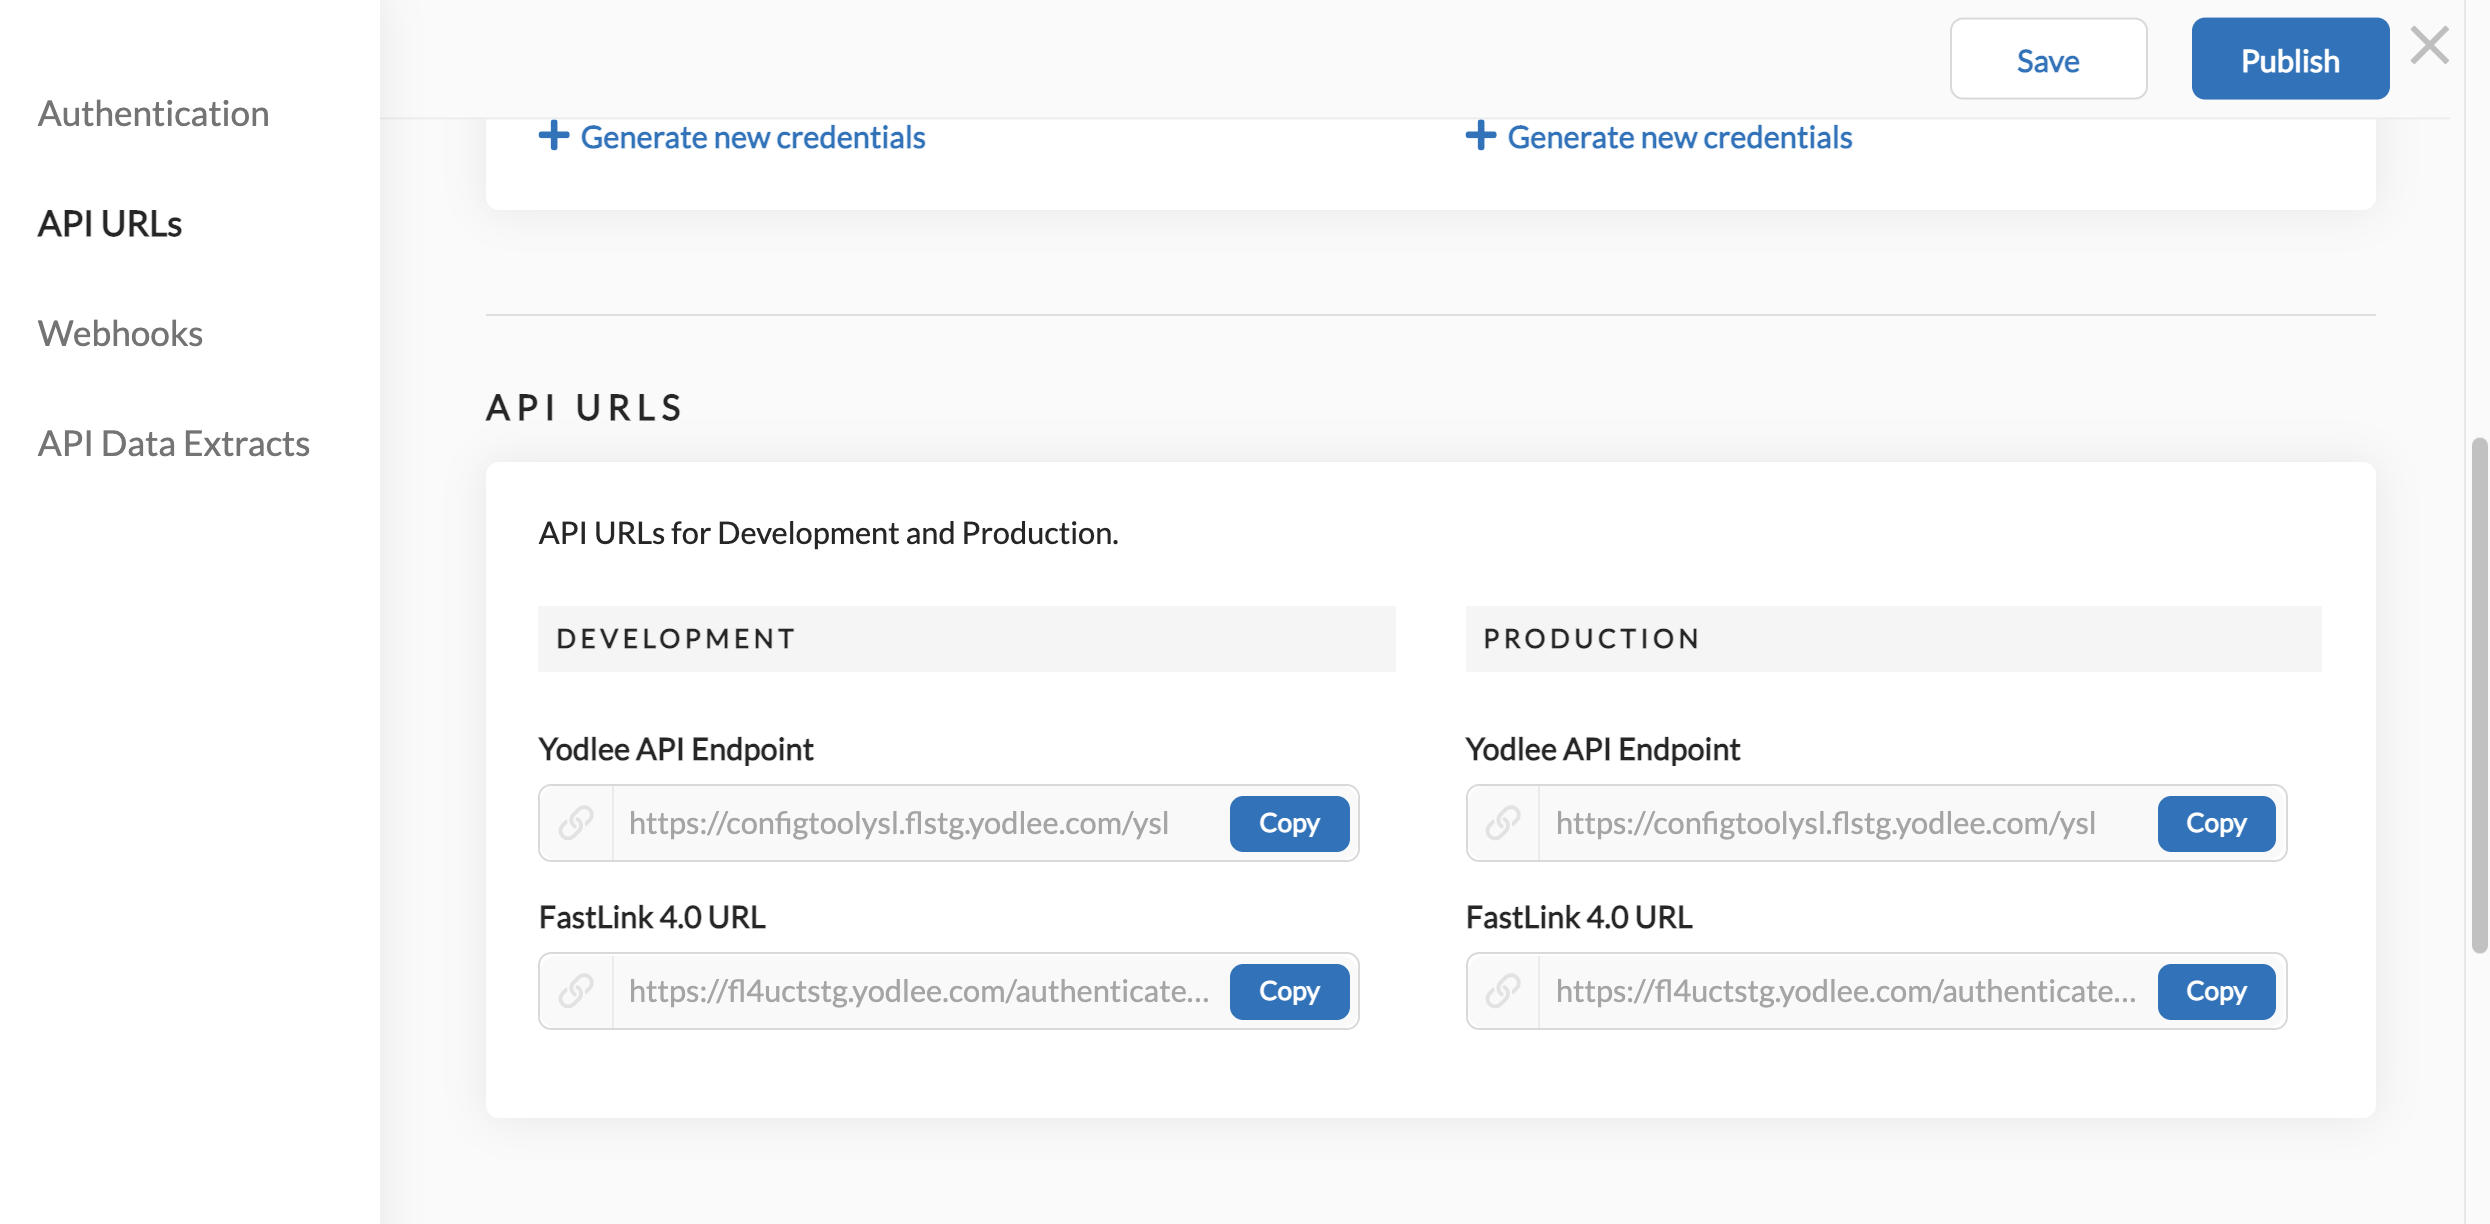Click the PRODUCTION column header
2490x1224 pixels.
(1893, 639)
